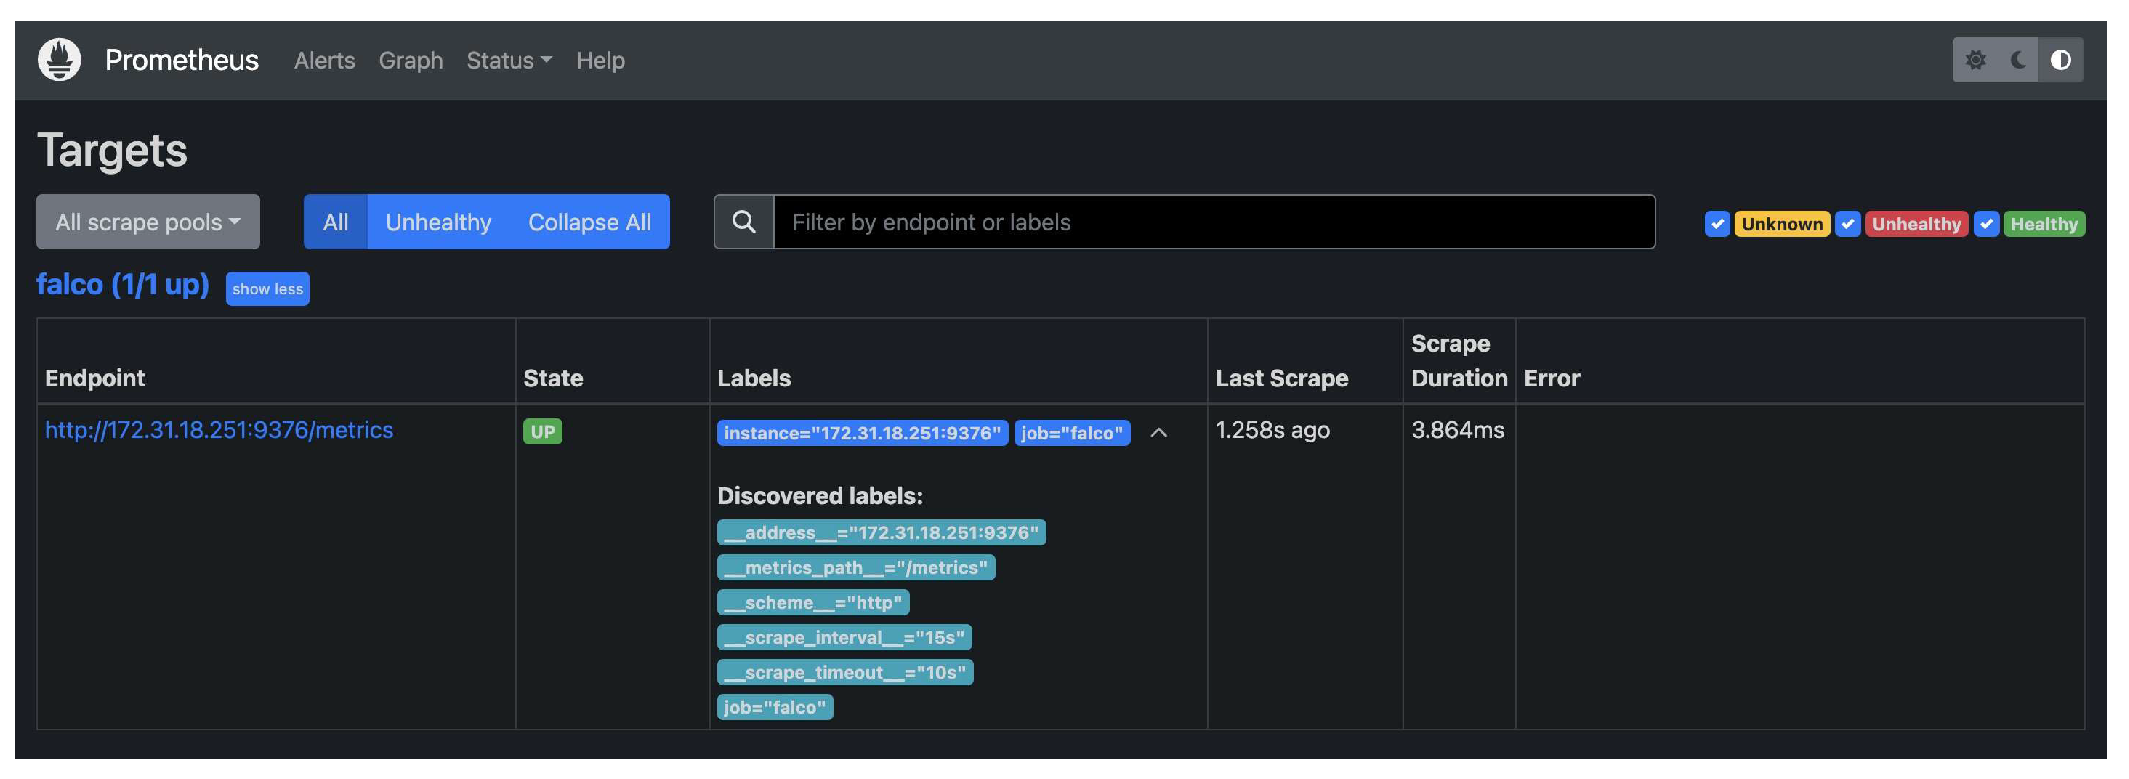Click the green UP state badge
The height and width of the screenshot is (779, 2129).
click(542, 432)
